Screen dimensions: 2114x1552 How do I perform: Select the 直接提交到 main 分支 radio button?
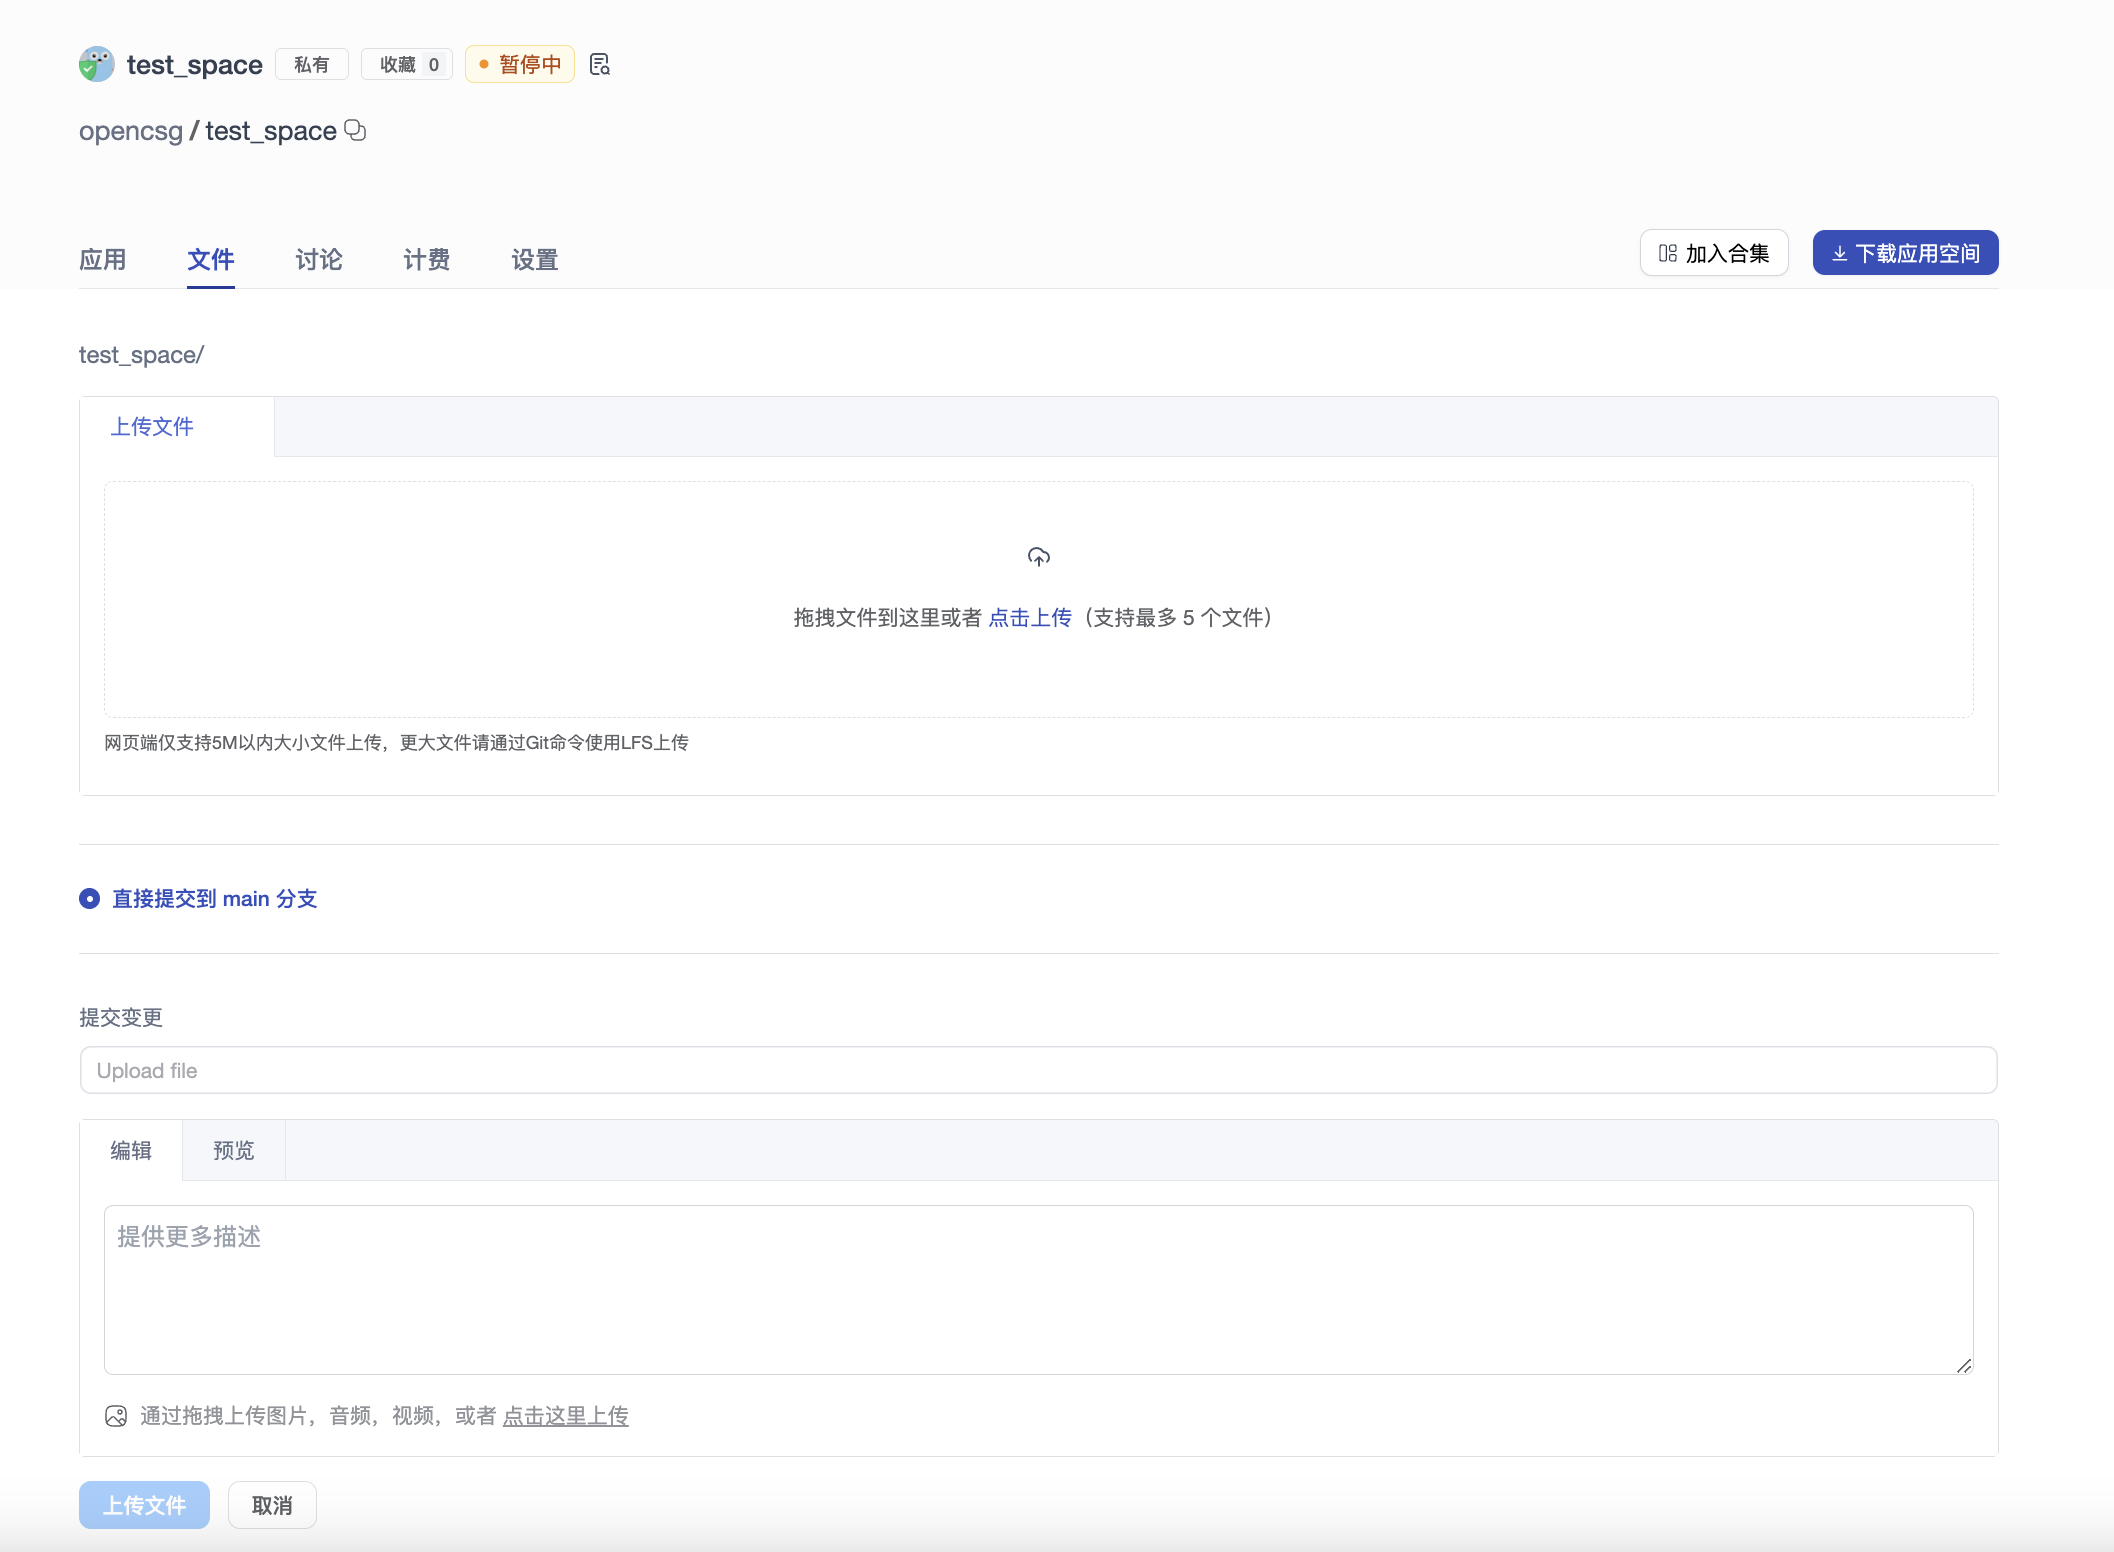[89, 899]
